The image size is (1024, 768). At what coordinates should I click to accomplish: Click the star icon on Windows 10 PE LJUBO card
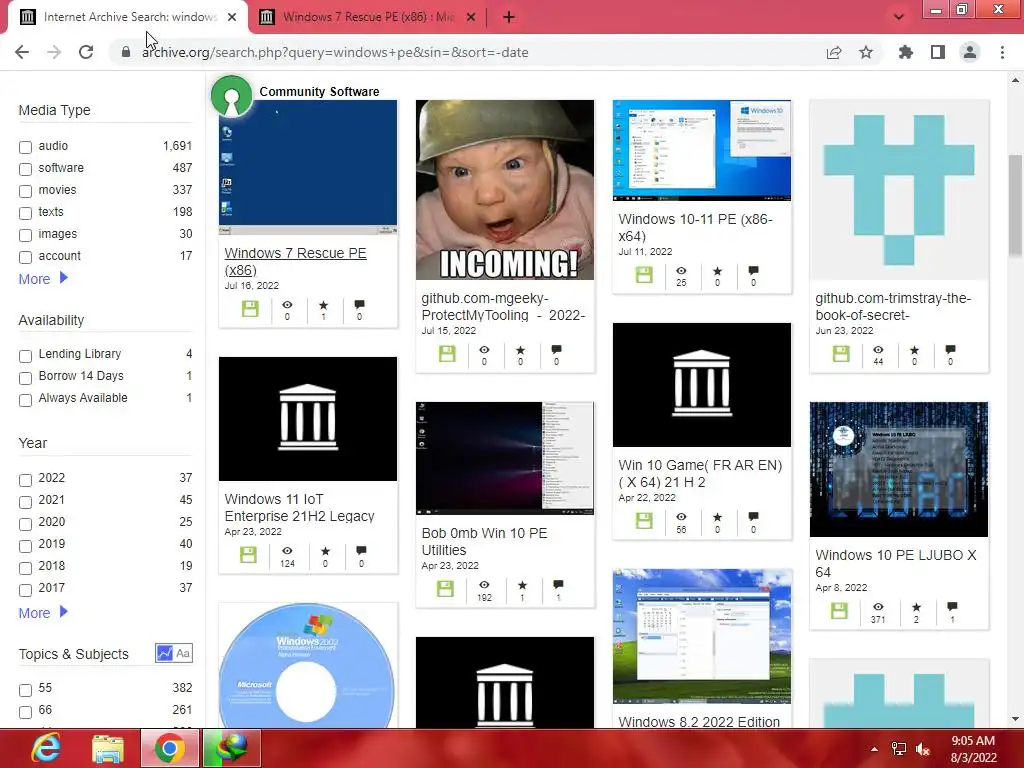pos(916,607)
